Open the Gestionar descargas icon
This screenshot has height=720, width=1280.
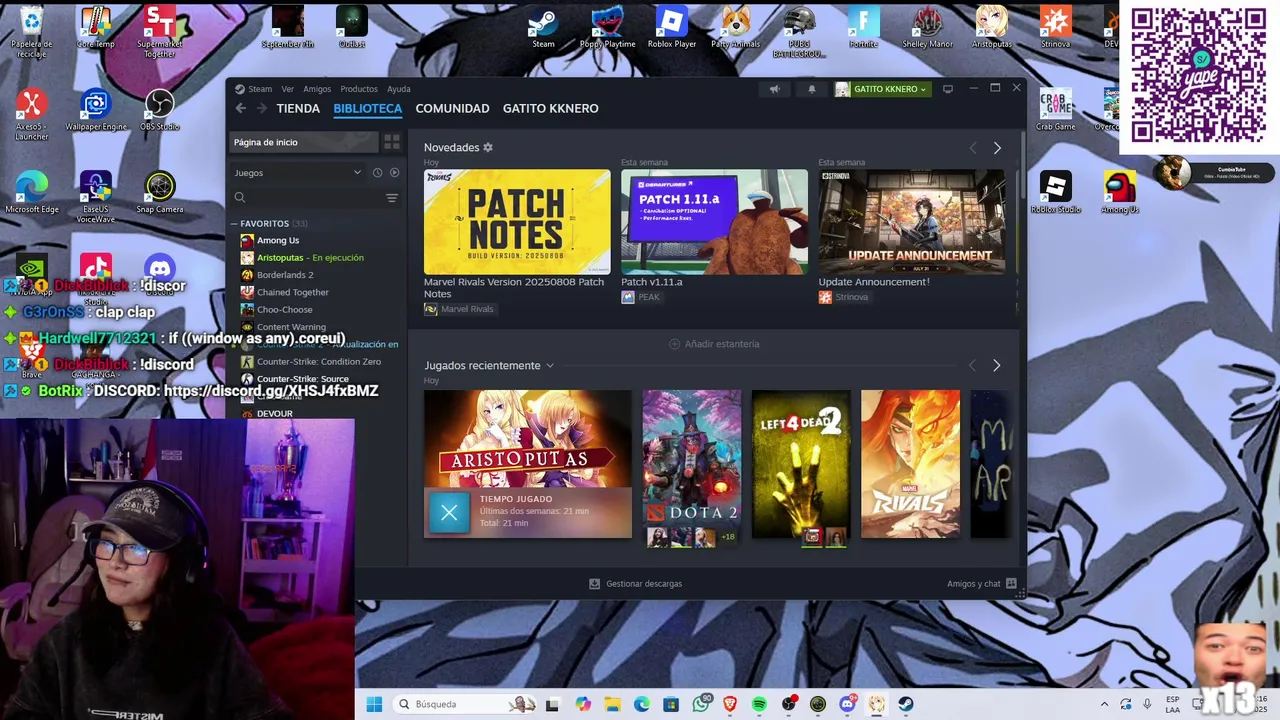point(594,584)
